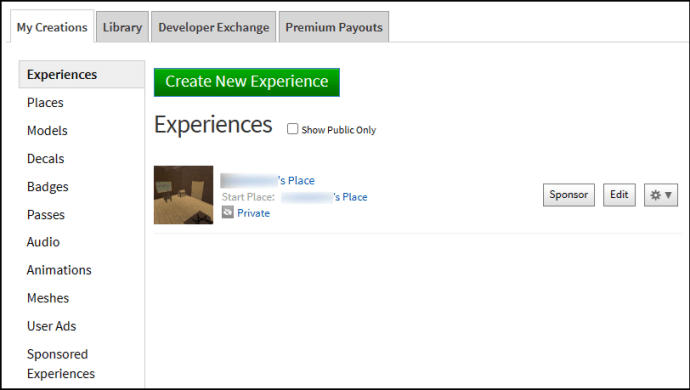Switch to the Developer Exchange tab
690x390 pixels.
213,27
